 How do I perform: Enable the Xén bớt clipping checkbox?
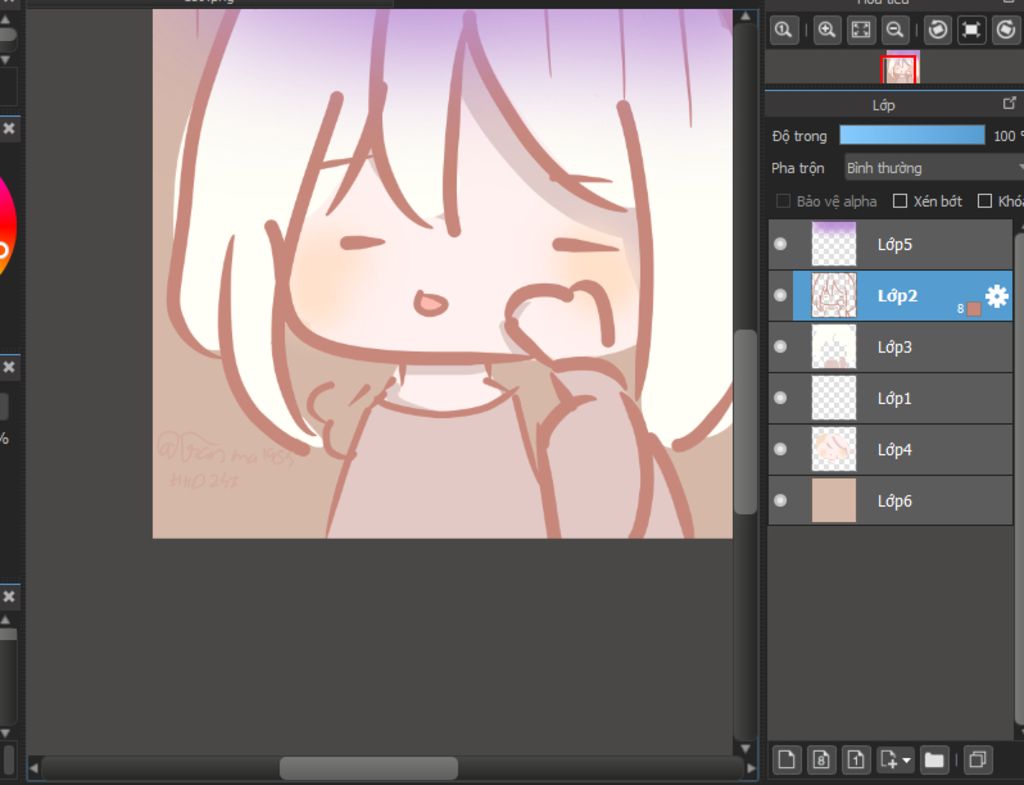(x=900, y=201)
